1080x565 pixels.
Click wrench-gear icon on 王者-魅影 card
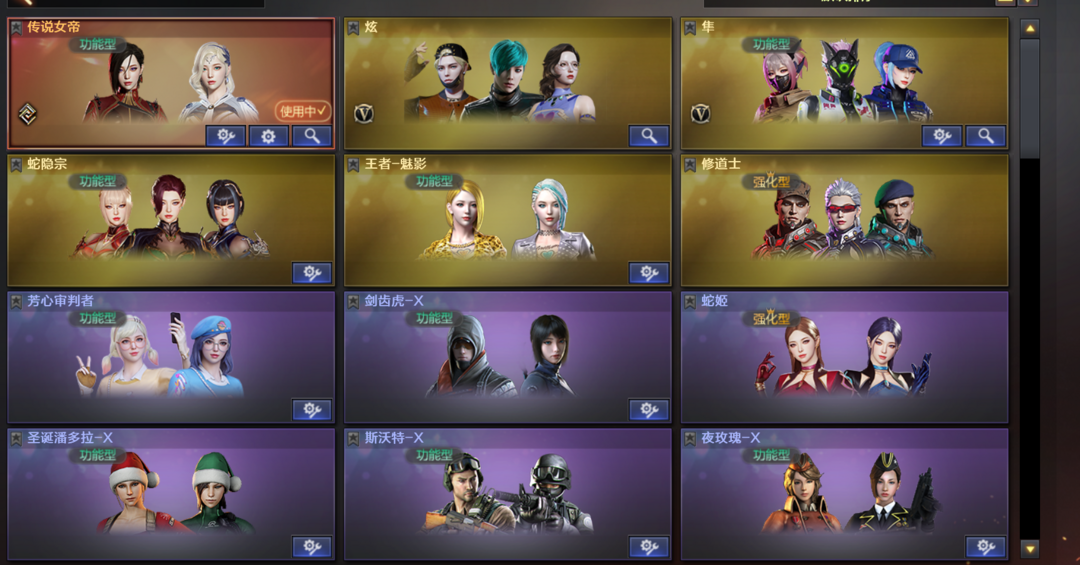pos(649,273)
